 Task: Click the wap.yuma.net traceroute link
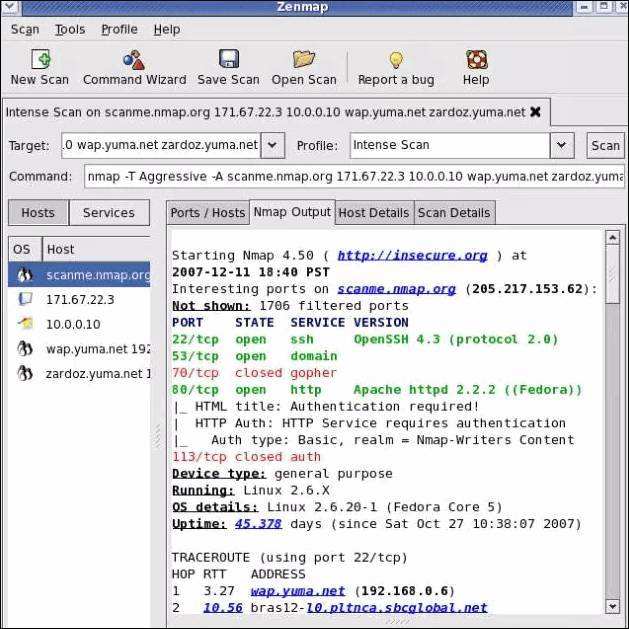click(x=298, y=590)
